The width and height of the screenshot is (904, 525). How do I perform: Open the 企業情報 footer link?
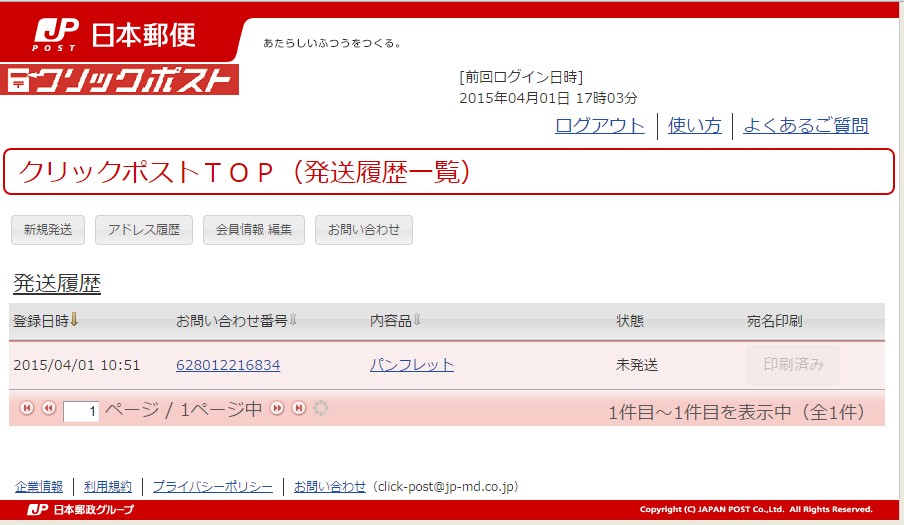pyautogui.click(x=39, y=487)
